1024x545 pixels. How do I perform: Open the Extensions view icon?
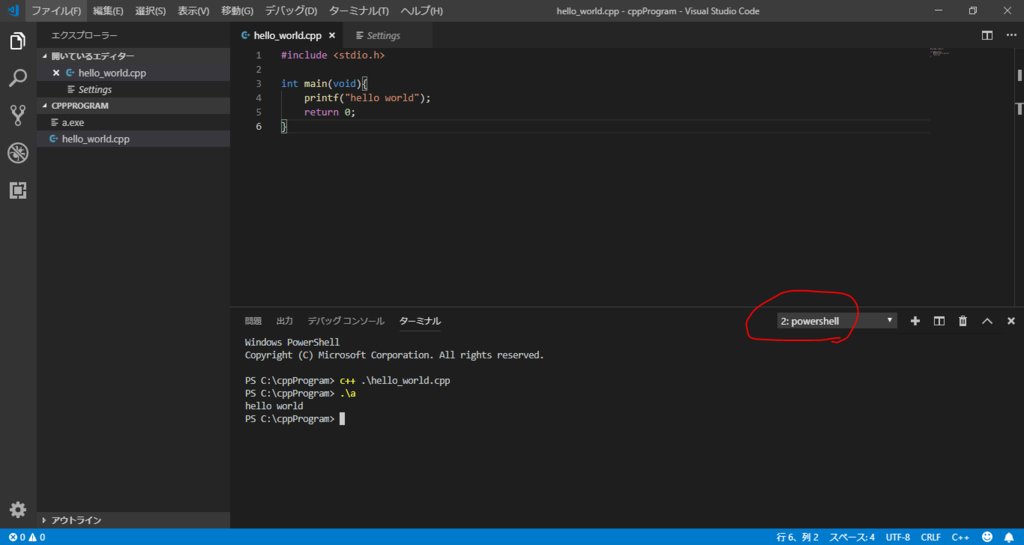[x=18, y=191]
